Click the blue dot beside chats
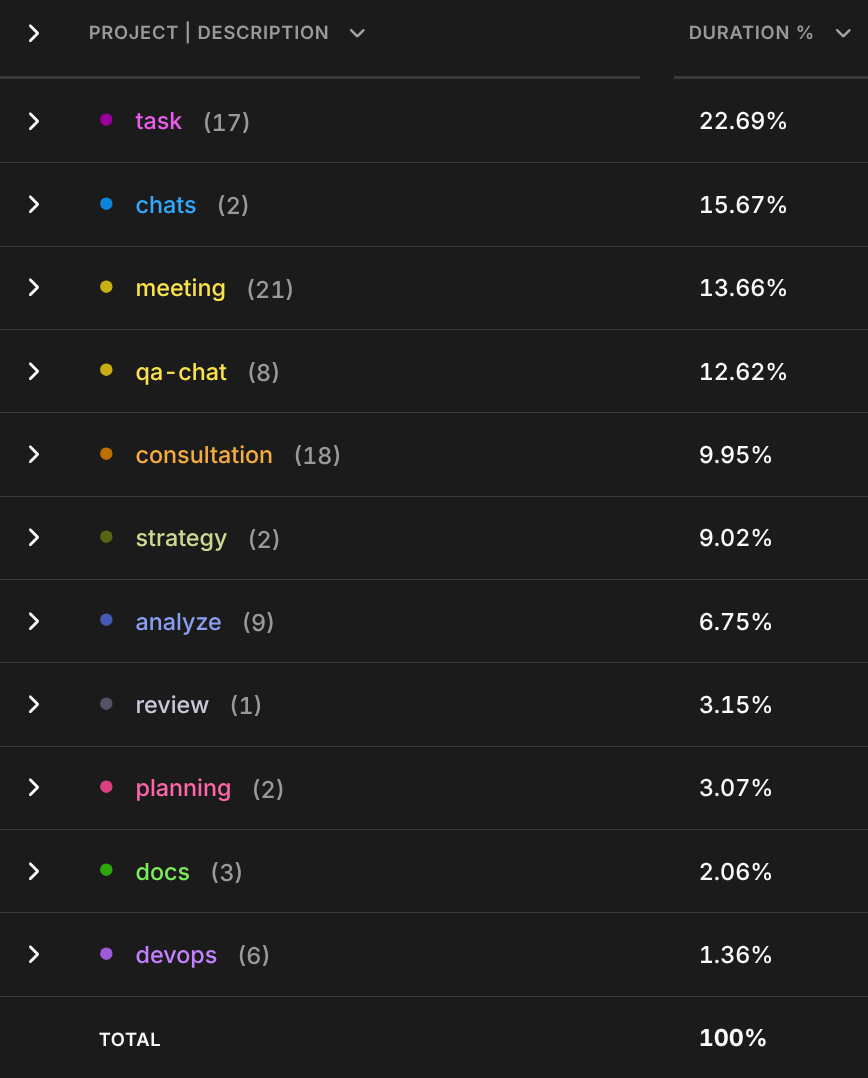The image size is (868, 1078). click(106, 204)
